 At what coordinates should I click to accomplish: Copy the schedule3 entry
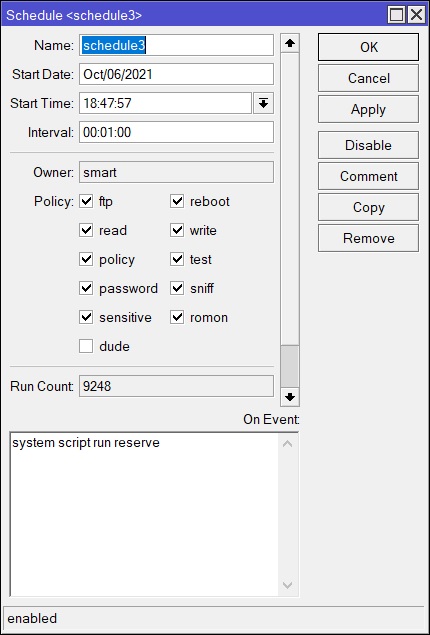click(x=368, y=207)
